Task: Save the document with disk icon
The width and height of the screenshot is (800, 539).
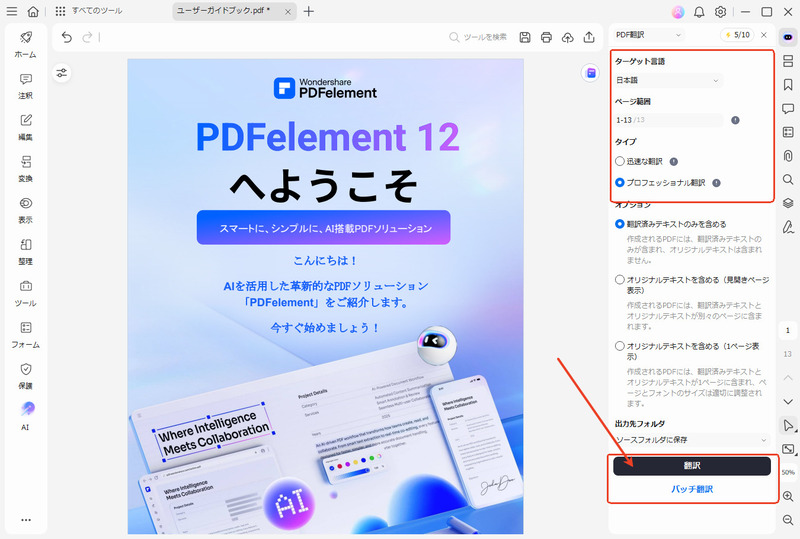Action: coord(524,37)
